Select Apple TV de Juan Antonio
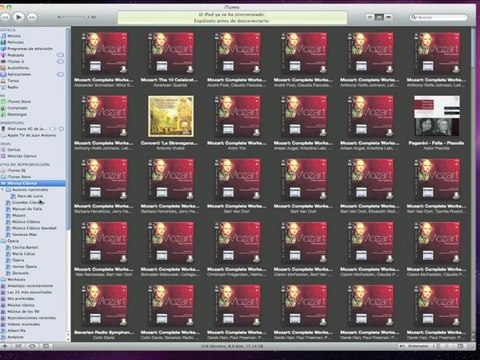480x360 pixels. tap(31, 135)
